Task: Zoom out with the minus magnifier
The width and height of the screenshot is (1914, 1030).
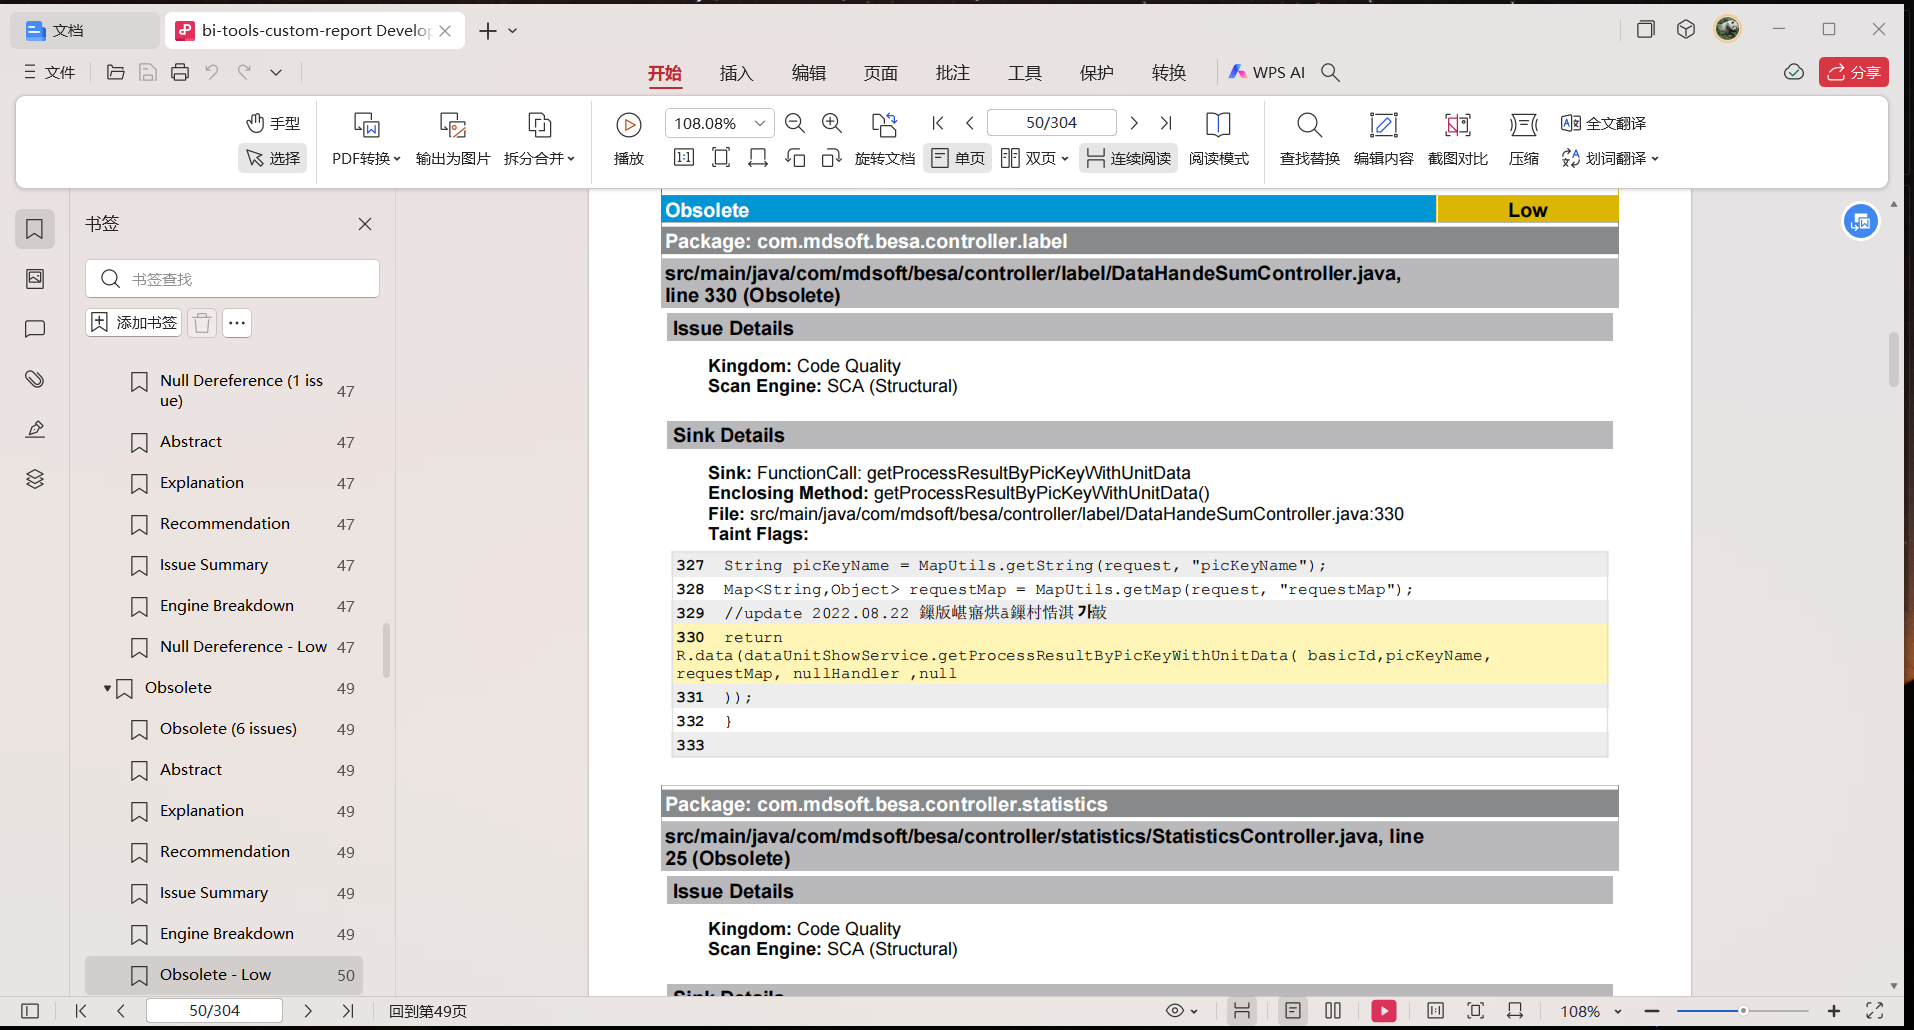Action: 795,123
